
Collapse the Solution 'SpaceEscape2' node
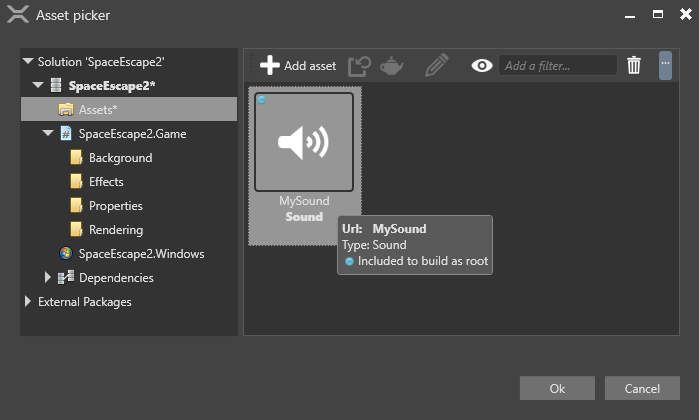point(28,62)
